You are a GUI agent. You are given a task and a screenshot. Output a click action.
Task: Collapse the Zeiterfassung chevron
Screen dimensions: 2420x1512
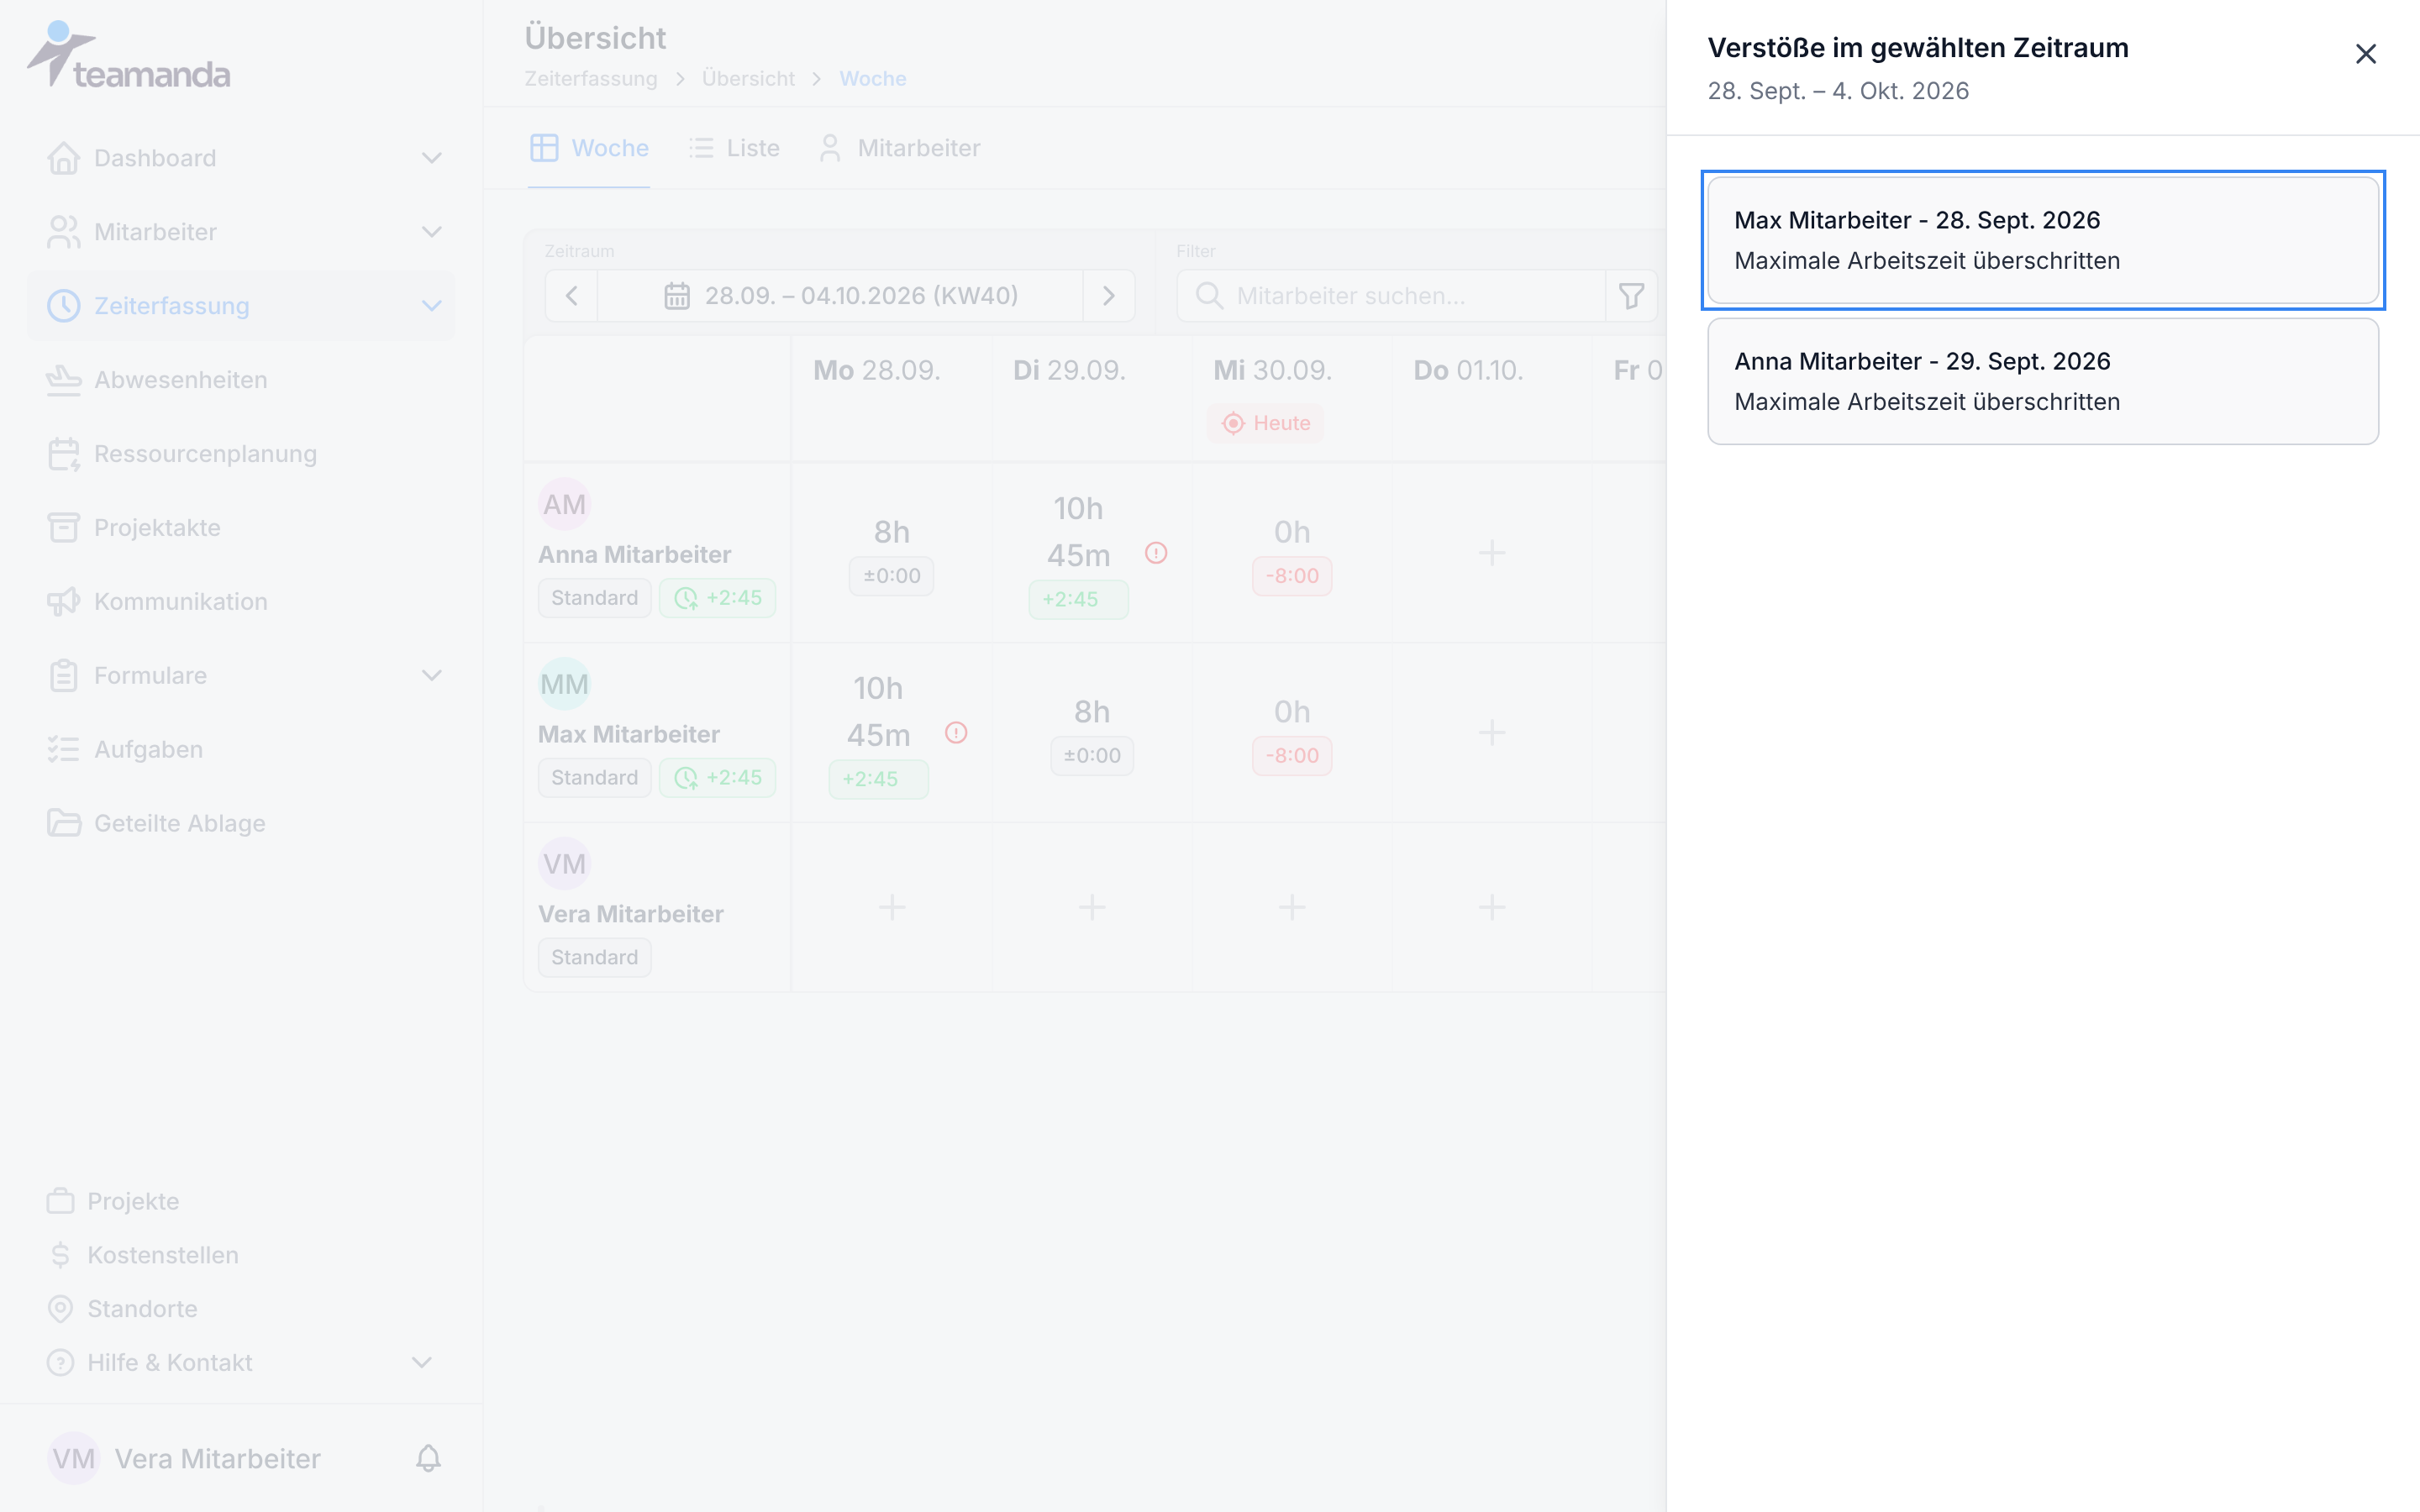[431, 306]
